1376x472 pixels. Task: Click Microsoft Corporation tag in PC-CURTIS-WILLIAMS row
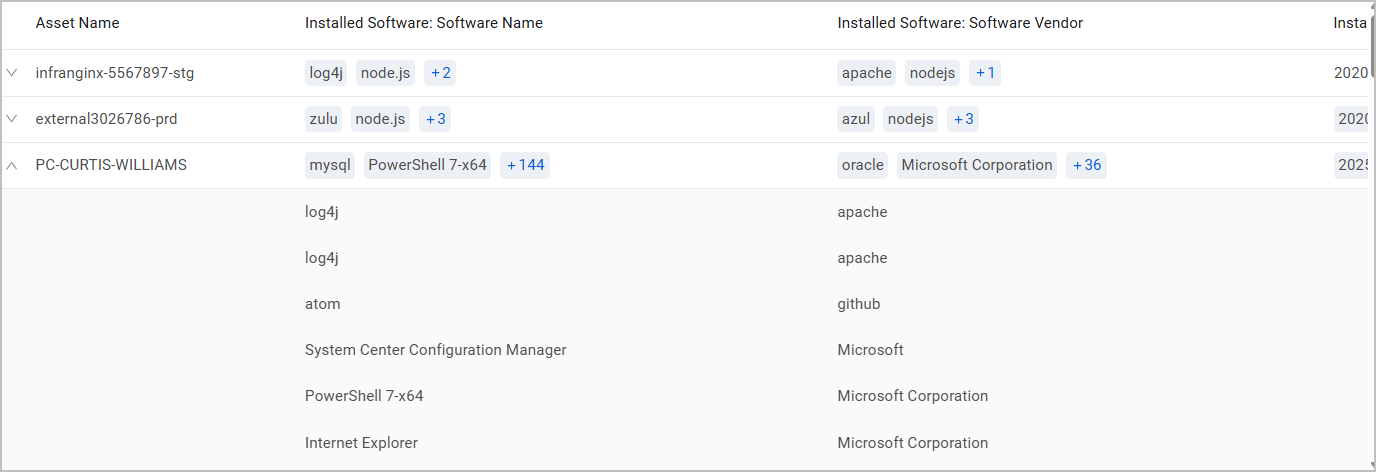tap(977, 165)
